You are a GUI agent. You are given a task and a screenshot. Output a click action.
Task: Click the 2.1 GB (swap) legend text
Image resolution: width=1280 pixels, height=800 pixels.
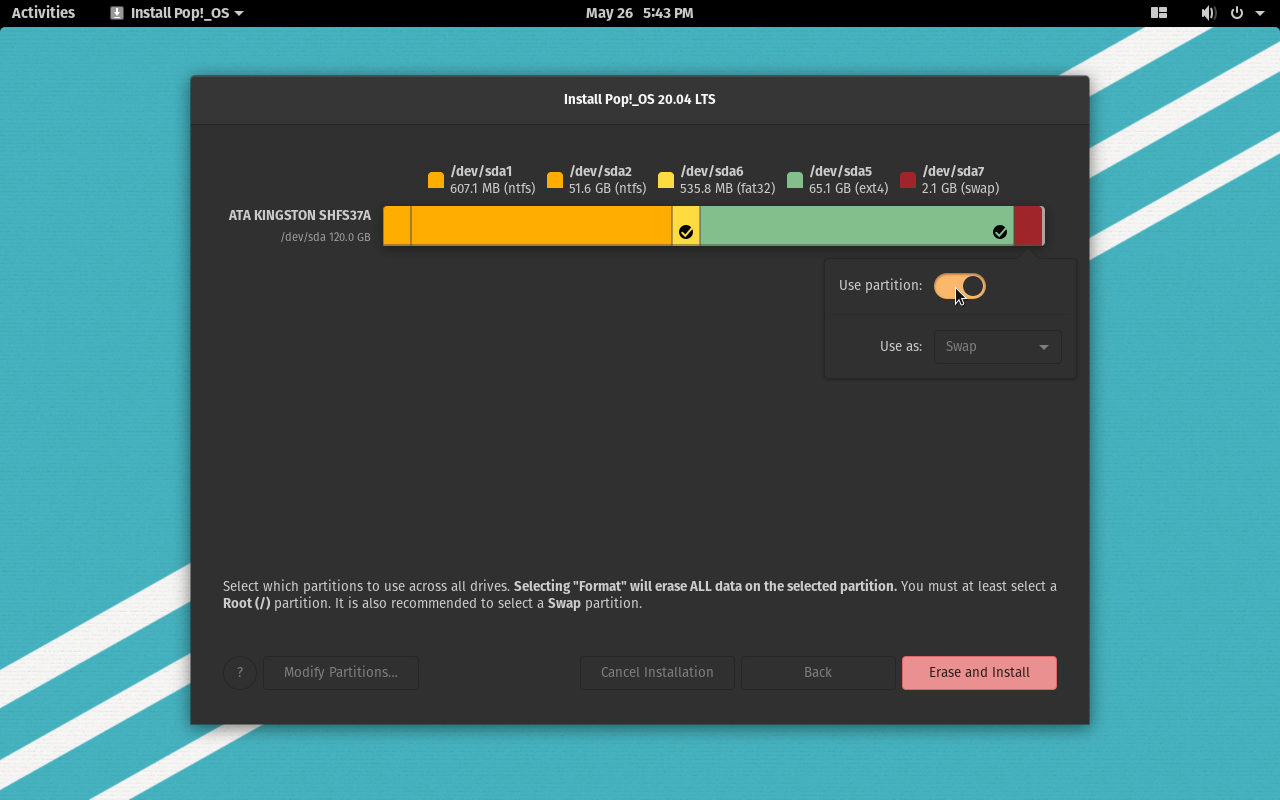(961, 188)
